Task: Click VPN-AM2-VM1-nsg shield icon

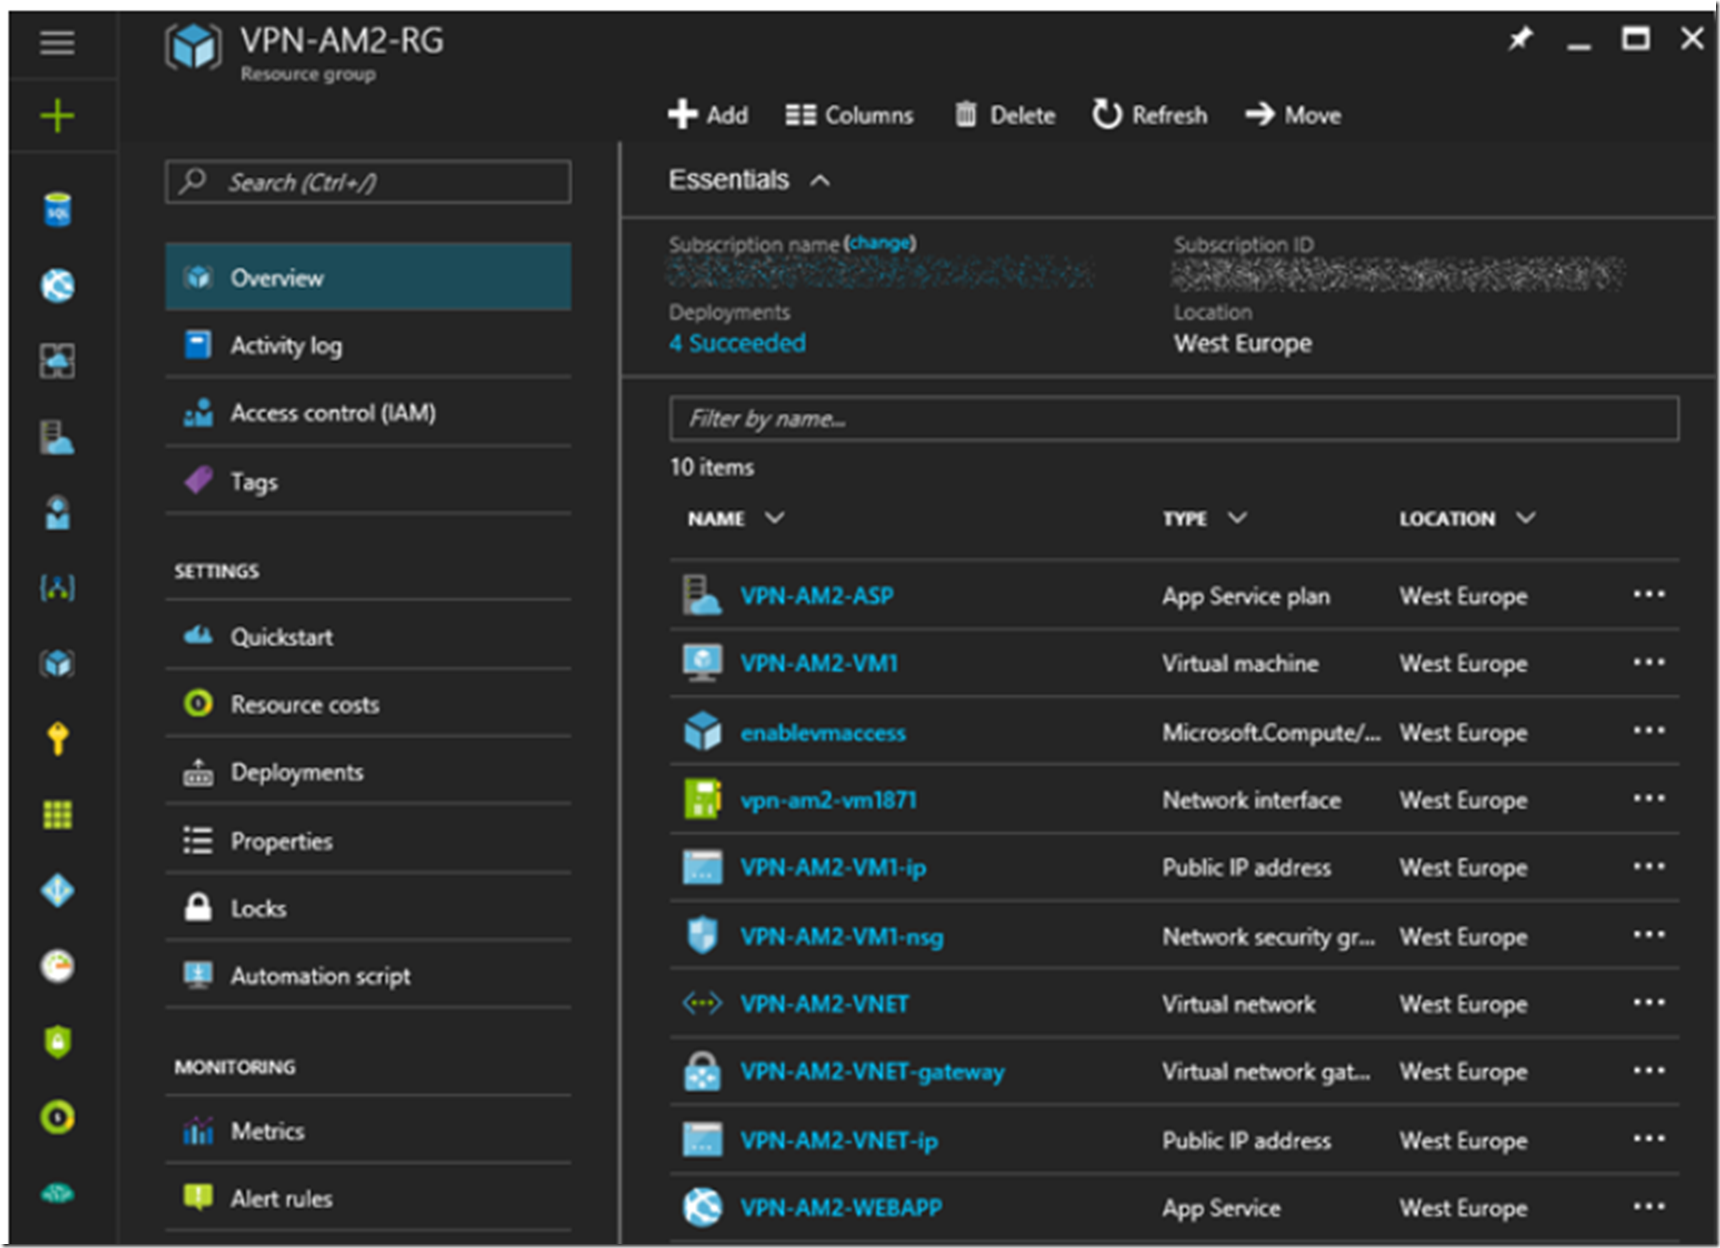Action: (x=702, y=936)
